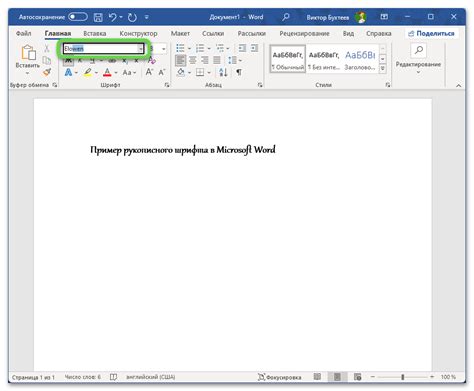The width and height of the screenshot is (474, 391).
Task: Toggle italic formatting (К)
Action: point(80,61)
